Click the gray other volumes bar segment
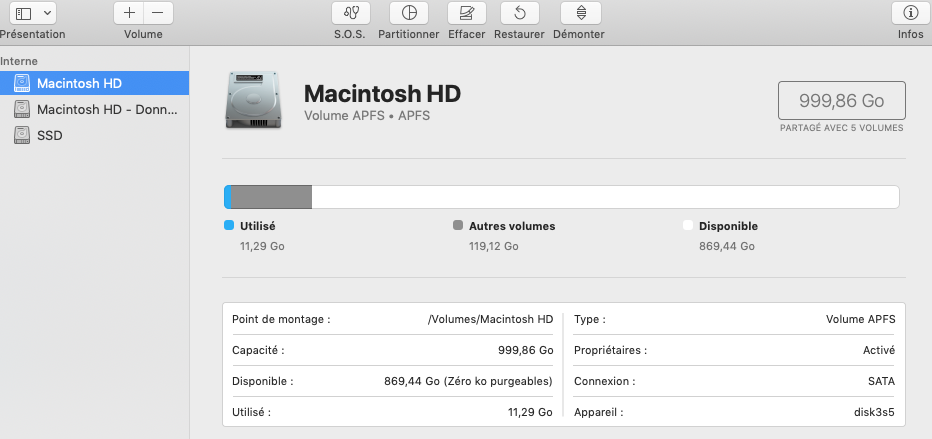 click(271, 197)
